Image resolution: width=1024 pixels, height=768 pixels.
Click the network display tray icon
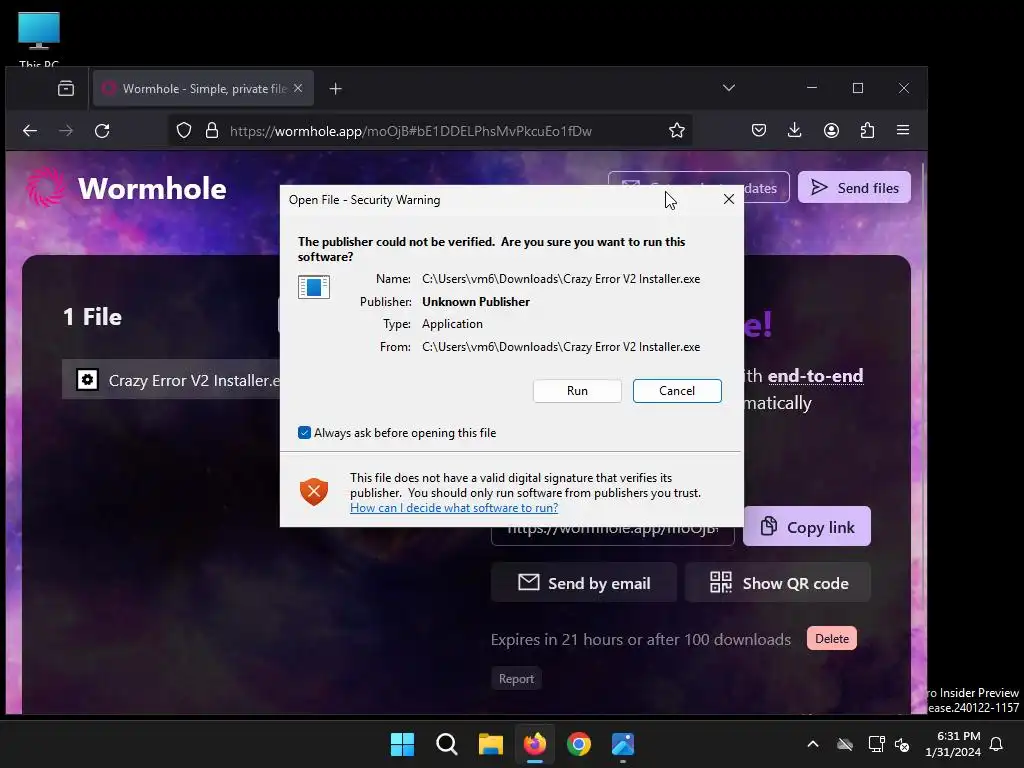(876, 744)
